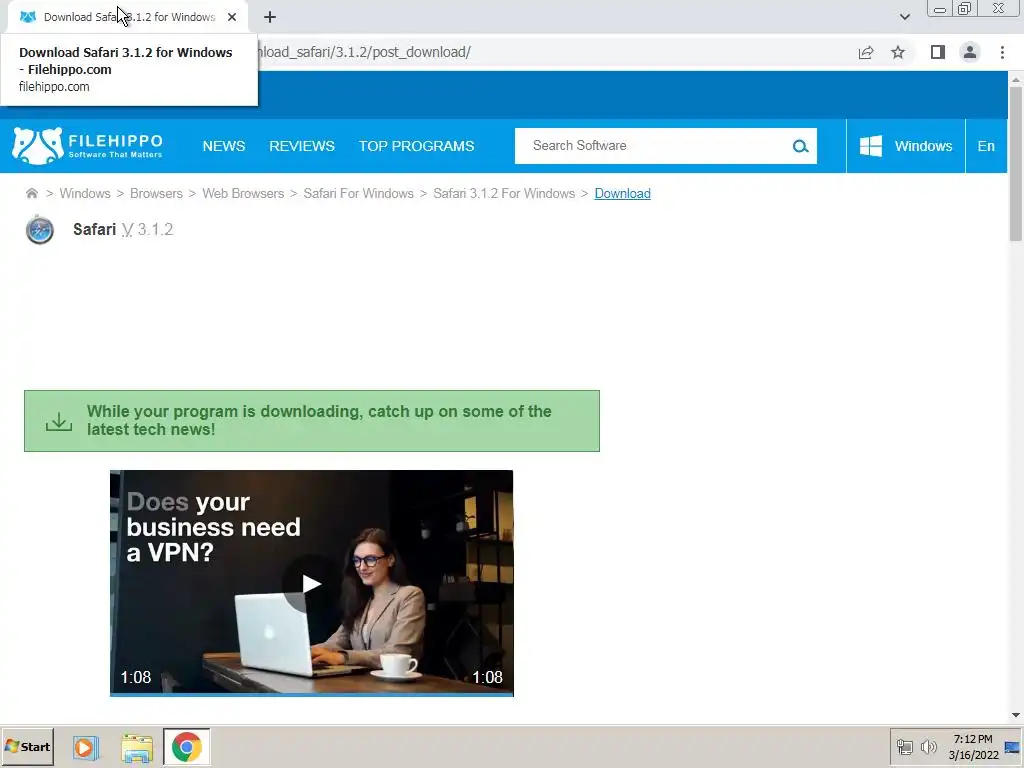
Task: Click the search magnifier icon
Action: click(800, 146)
